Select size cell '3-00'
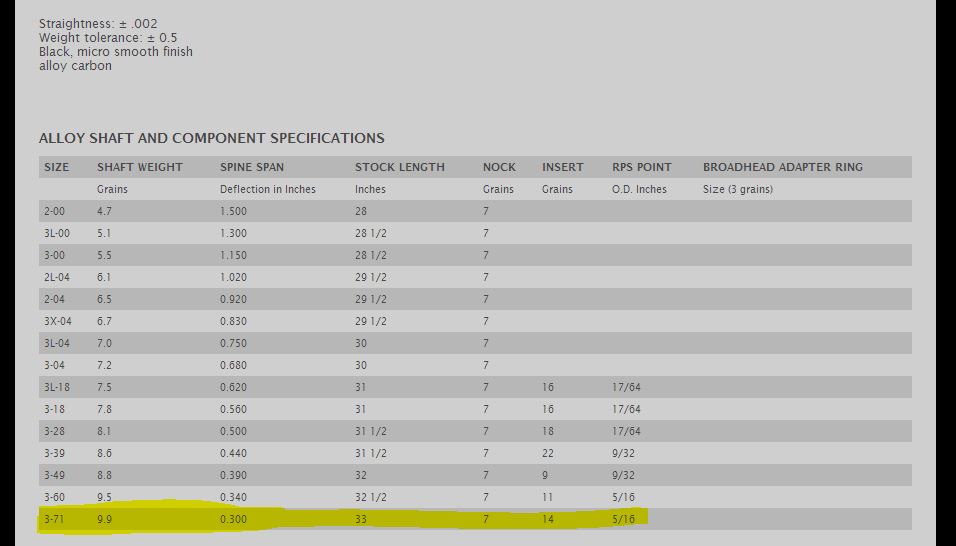 (x=54, y=255)
